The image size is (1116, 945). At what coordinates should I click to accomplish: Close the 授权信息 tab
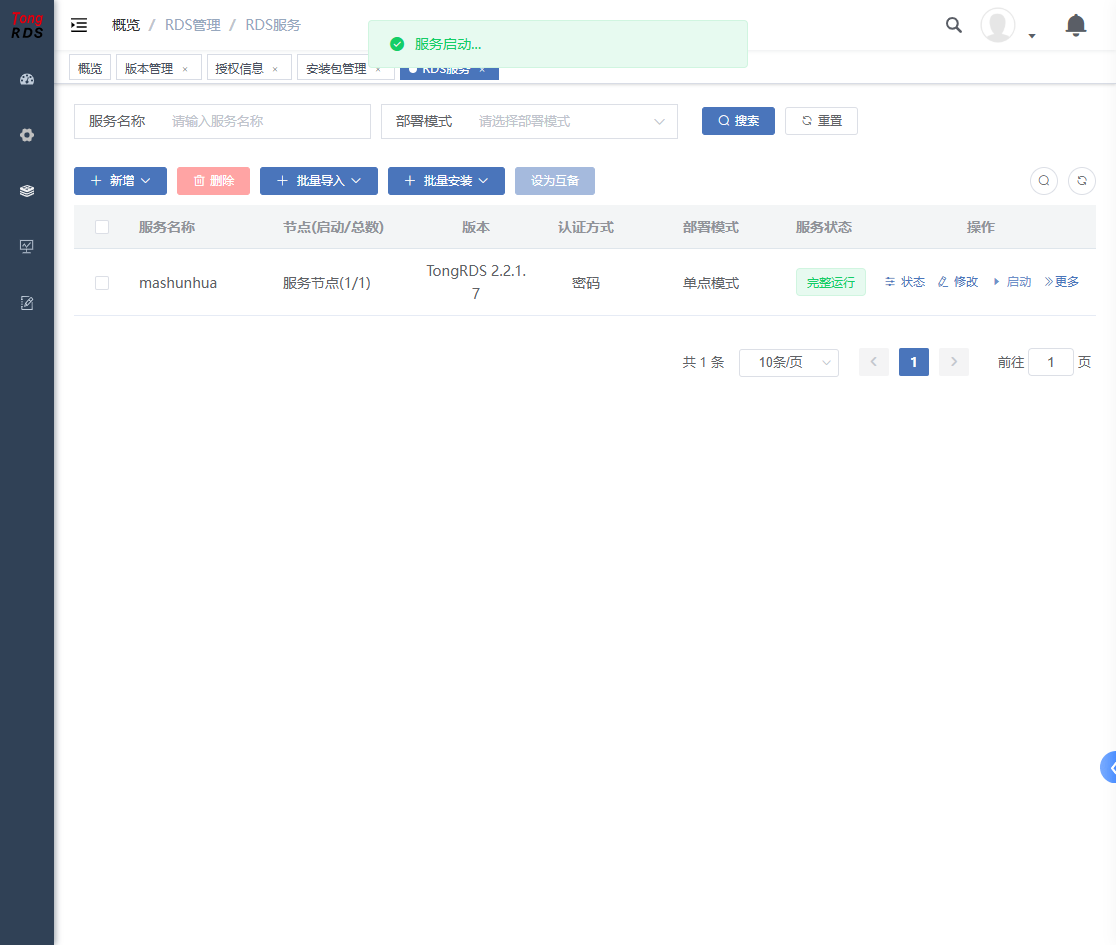pyautogui.click(x=275, y=69)
